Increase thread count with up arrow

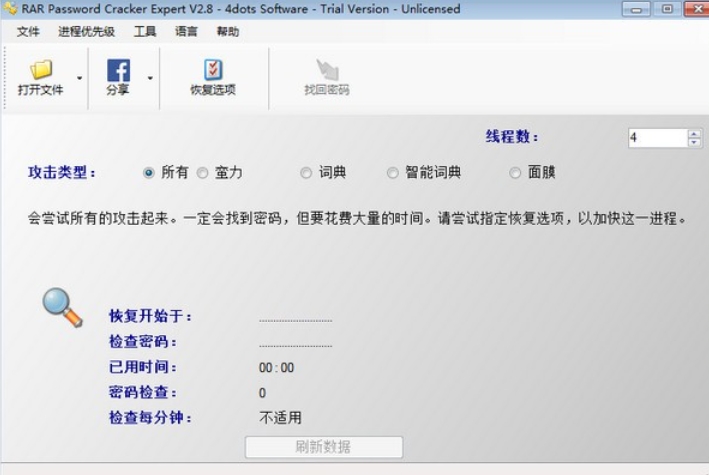[694, 134]
